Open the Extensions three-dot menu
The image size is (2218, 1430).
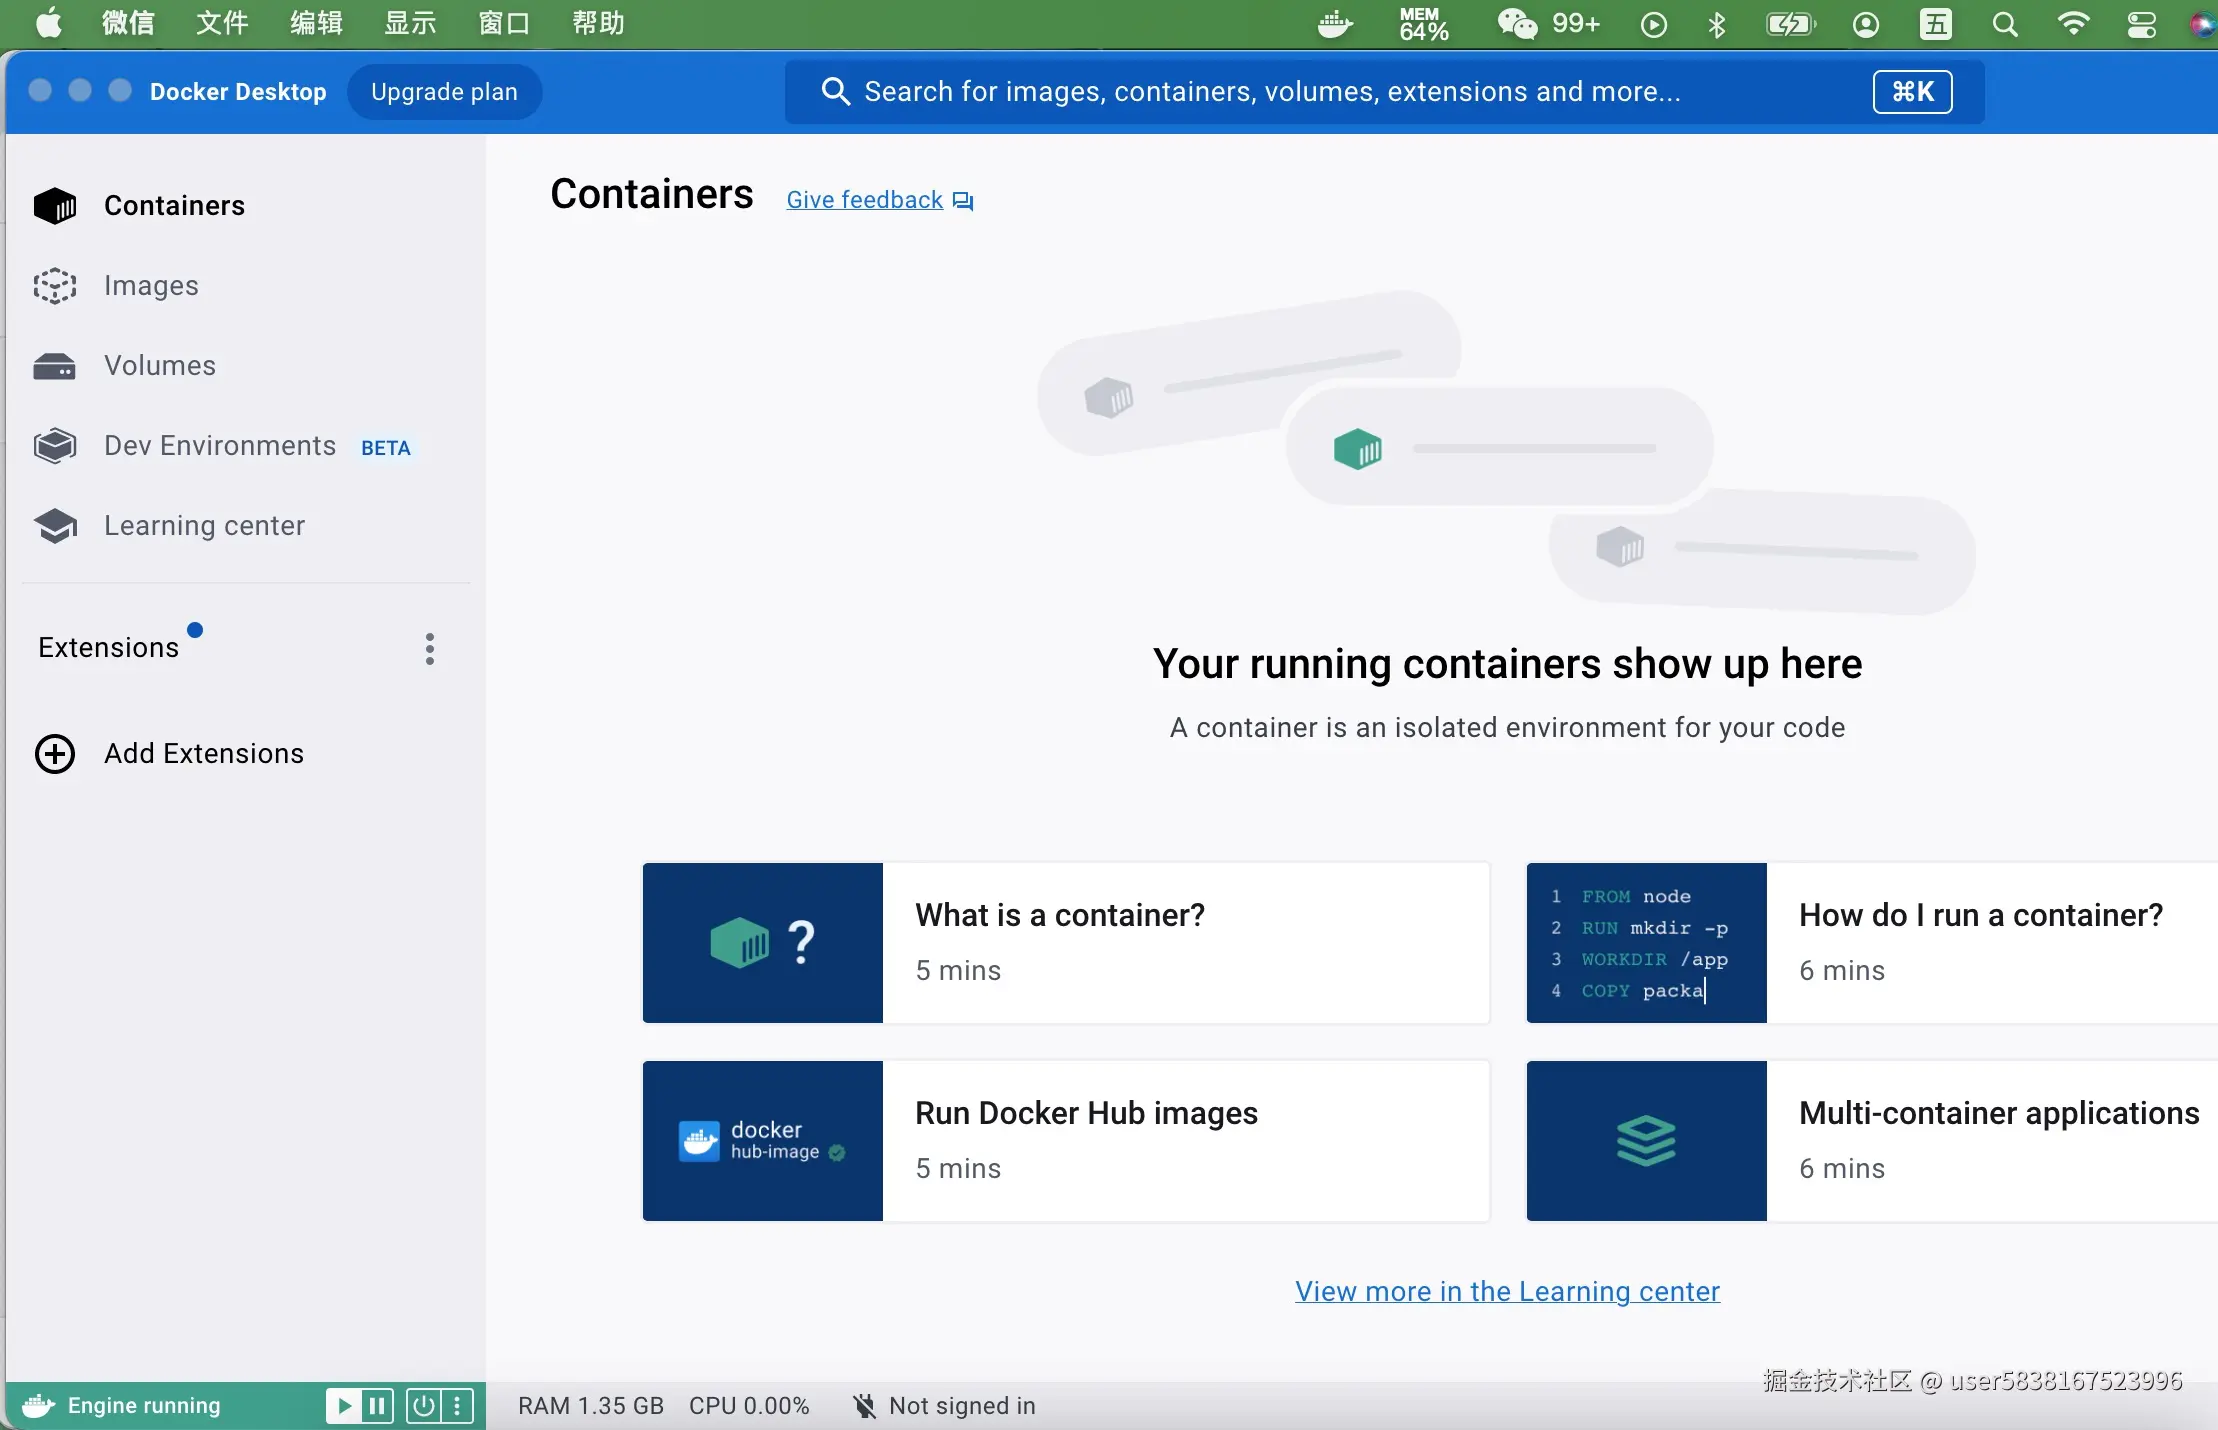(x=430, y=649)
